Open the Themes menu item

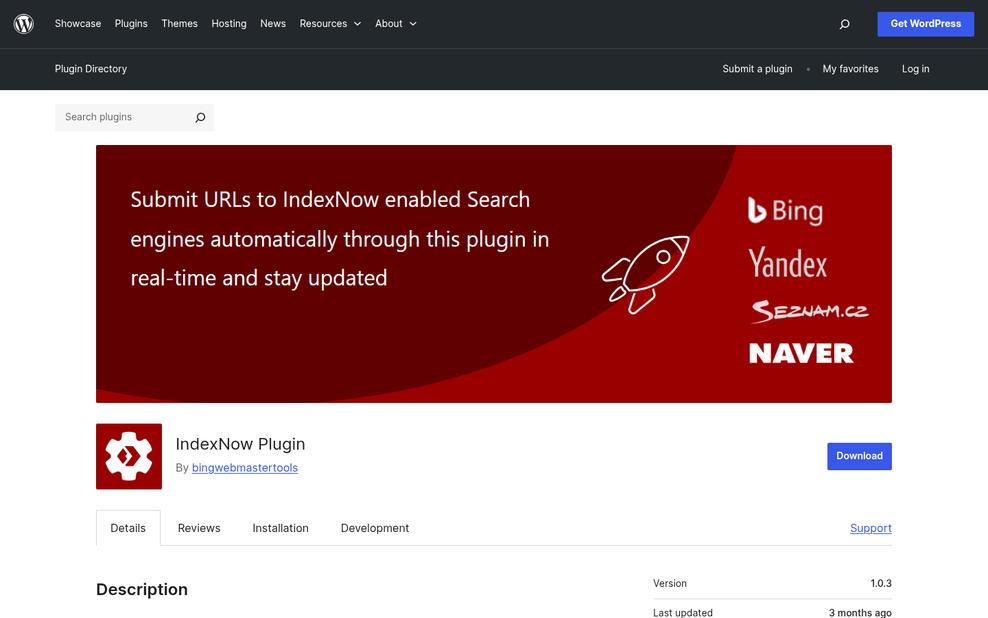[x=180, y=23]
